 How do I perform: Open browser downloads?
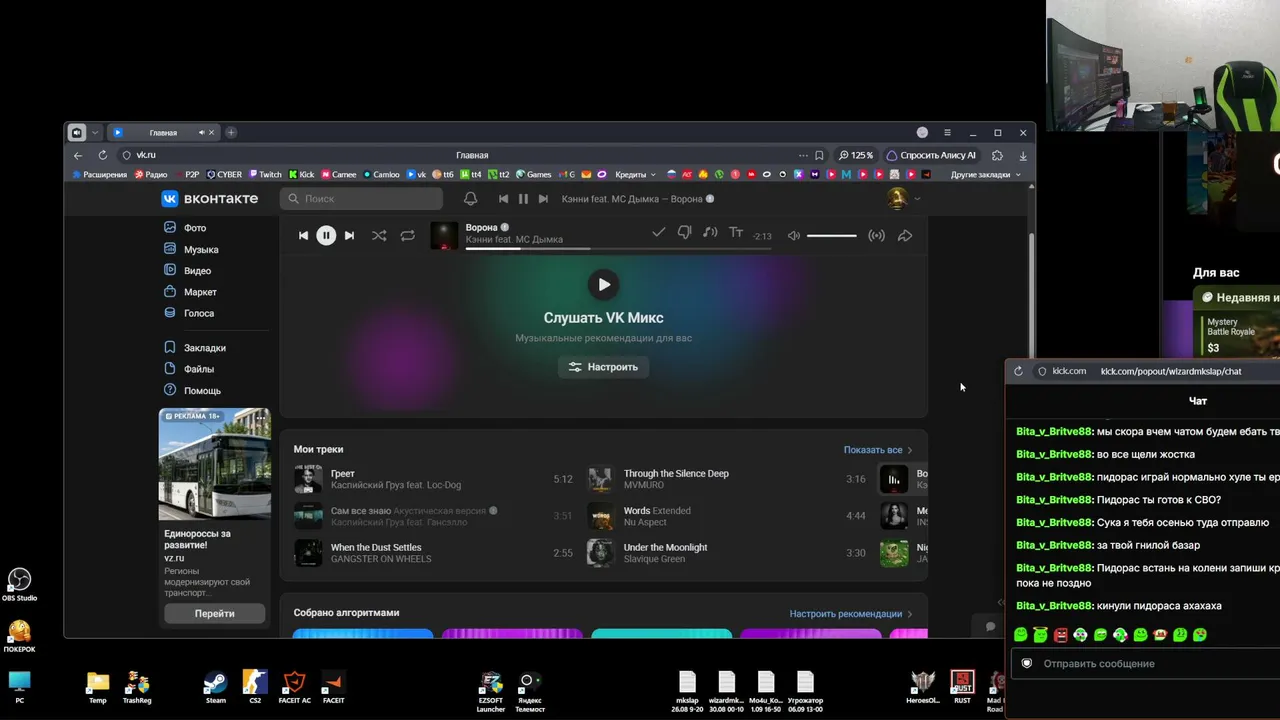click(1023, 155)
